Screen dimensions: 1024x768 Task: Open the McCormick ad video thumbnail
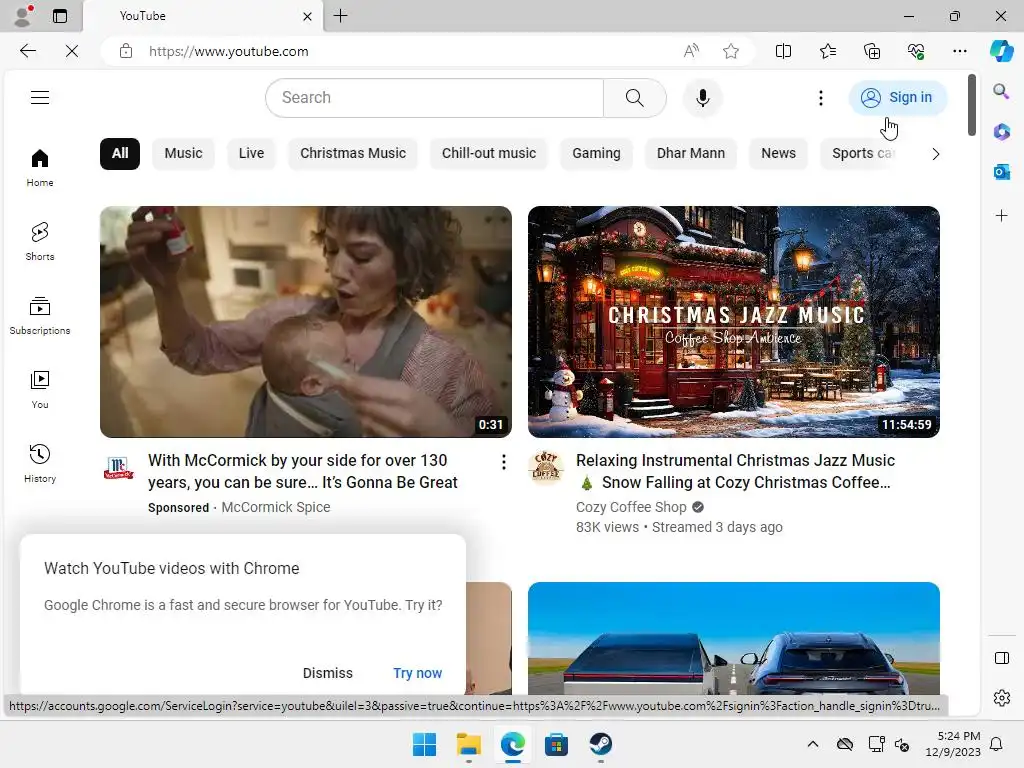point(306,322)
